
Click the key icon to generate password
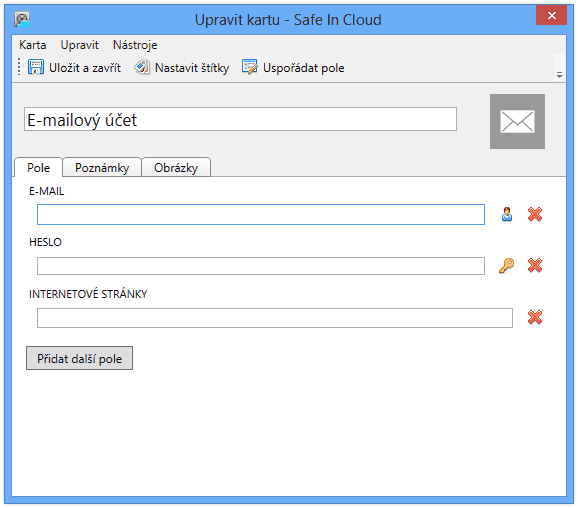click(507, 265)
